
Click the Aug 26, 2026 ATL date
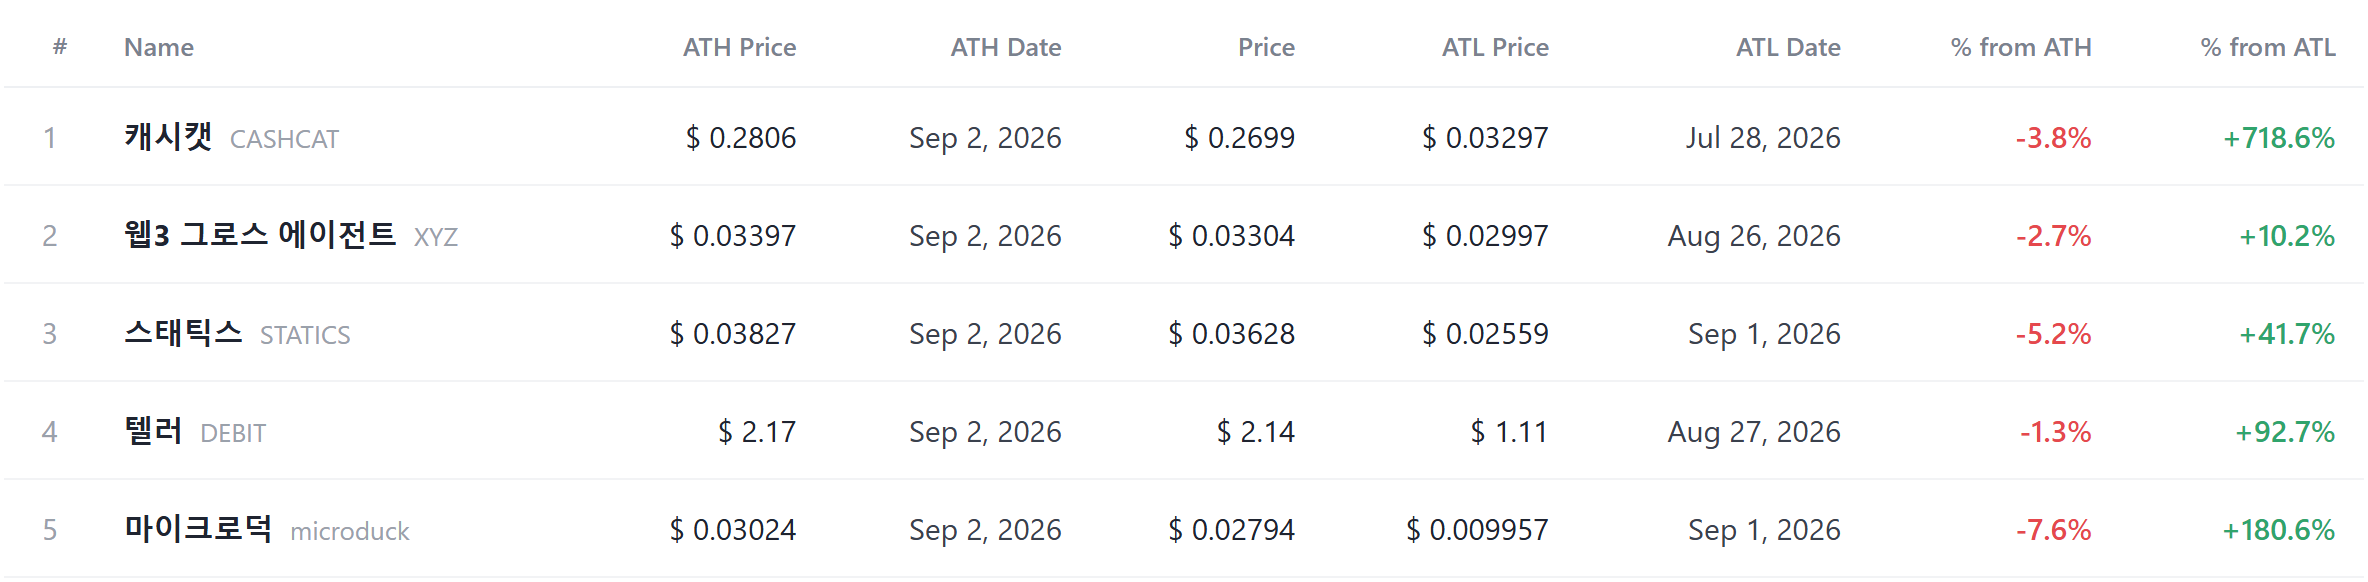(x=1754, y=236)
